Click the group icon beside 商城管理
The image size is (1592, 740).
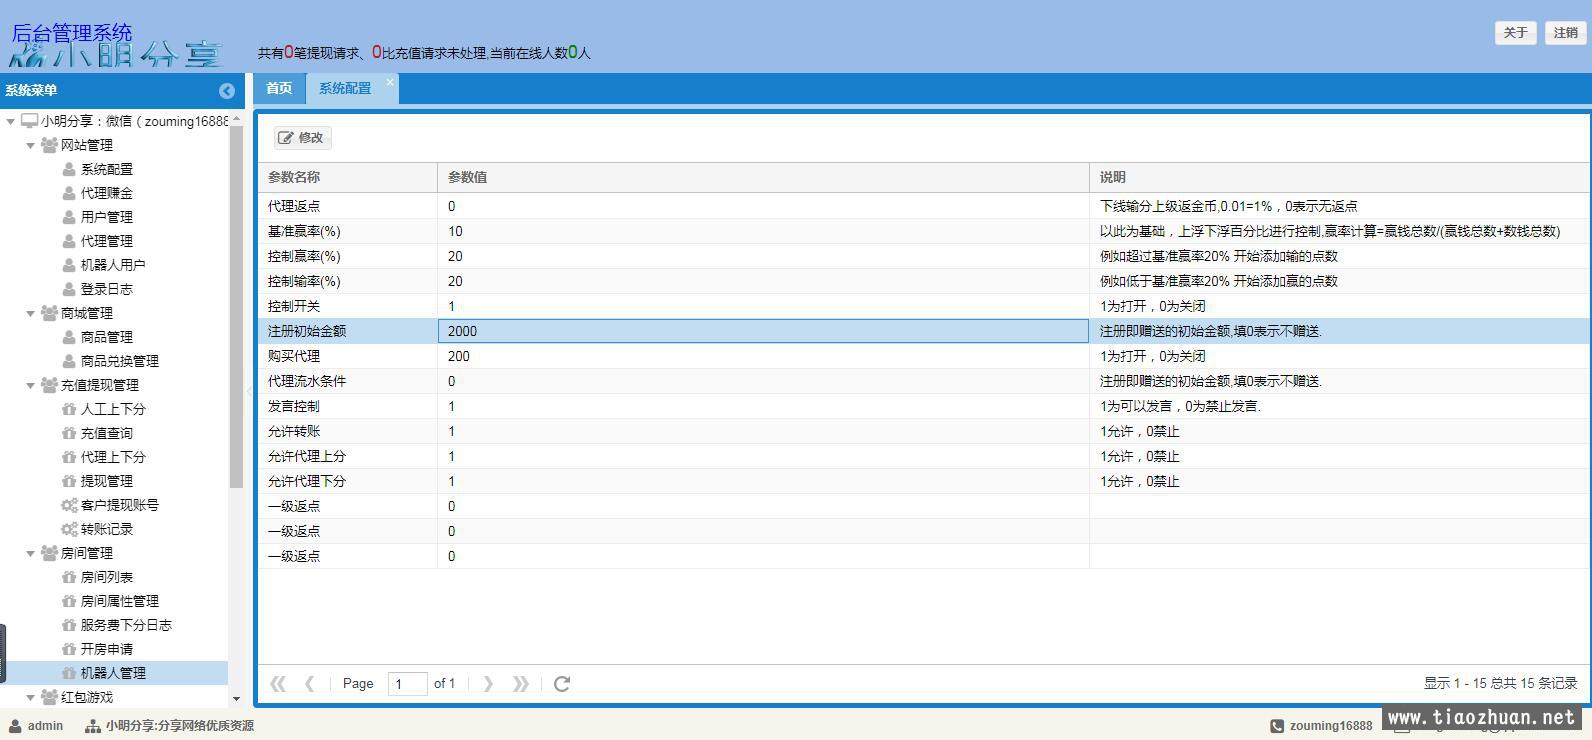(49, 313)
